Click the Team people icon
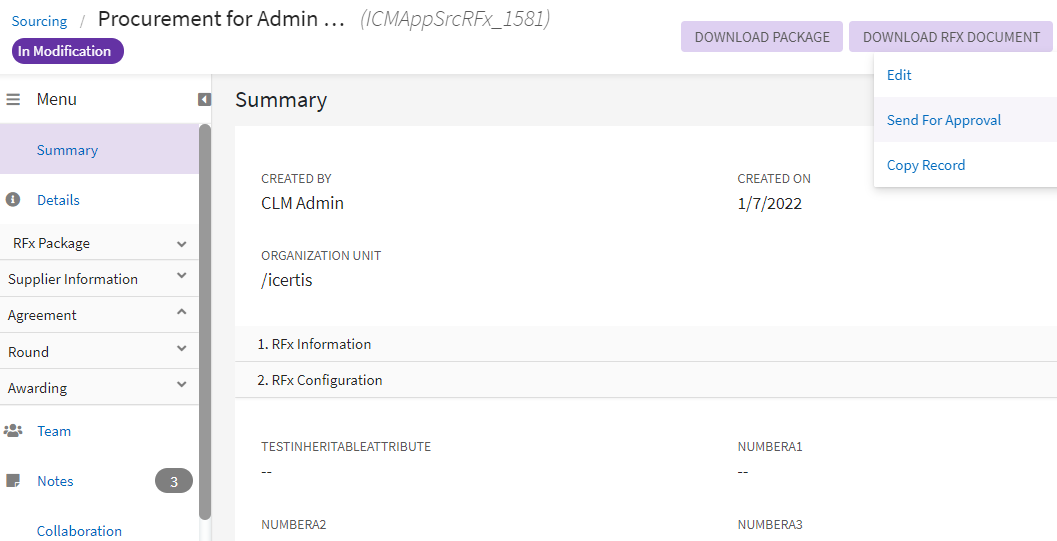The height and width of the screenshot is (541, 1057). point(13,431)
